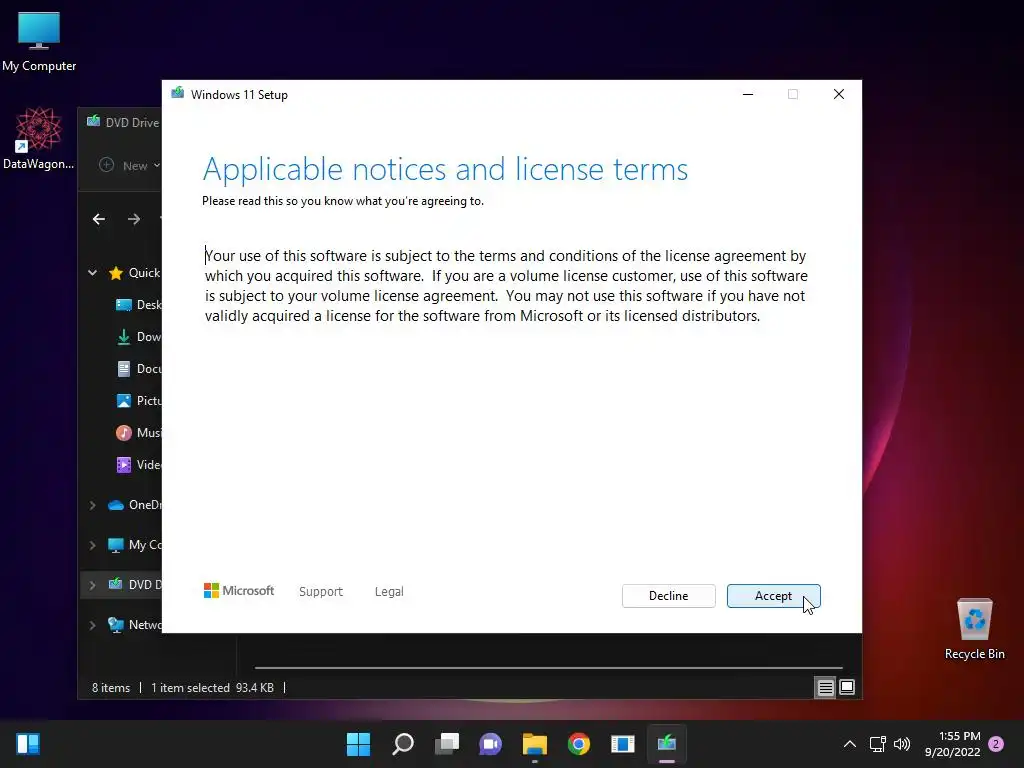The height and width of the screenshot is (768, 1024).
Task: Open the My Computer desktop icon
Action: (39, 42)
